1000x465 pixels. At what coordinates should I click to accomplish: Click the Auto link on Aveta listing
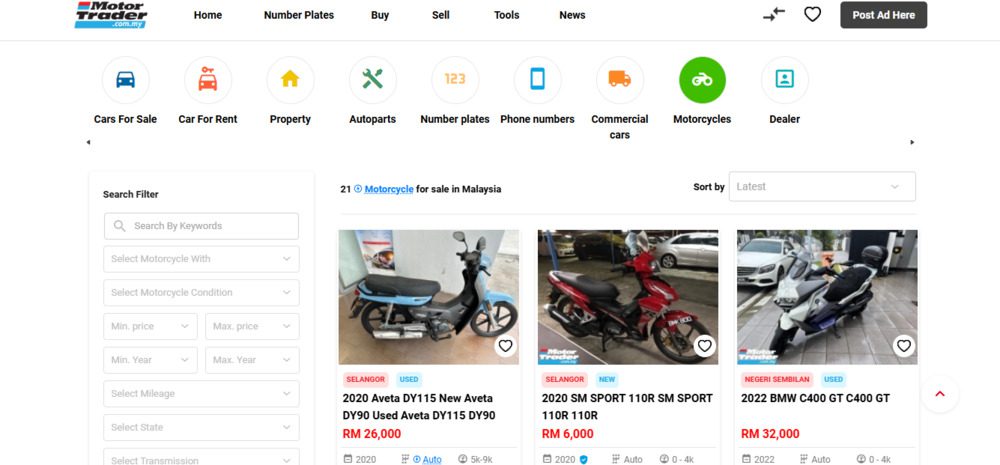pos(432,460)
